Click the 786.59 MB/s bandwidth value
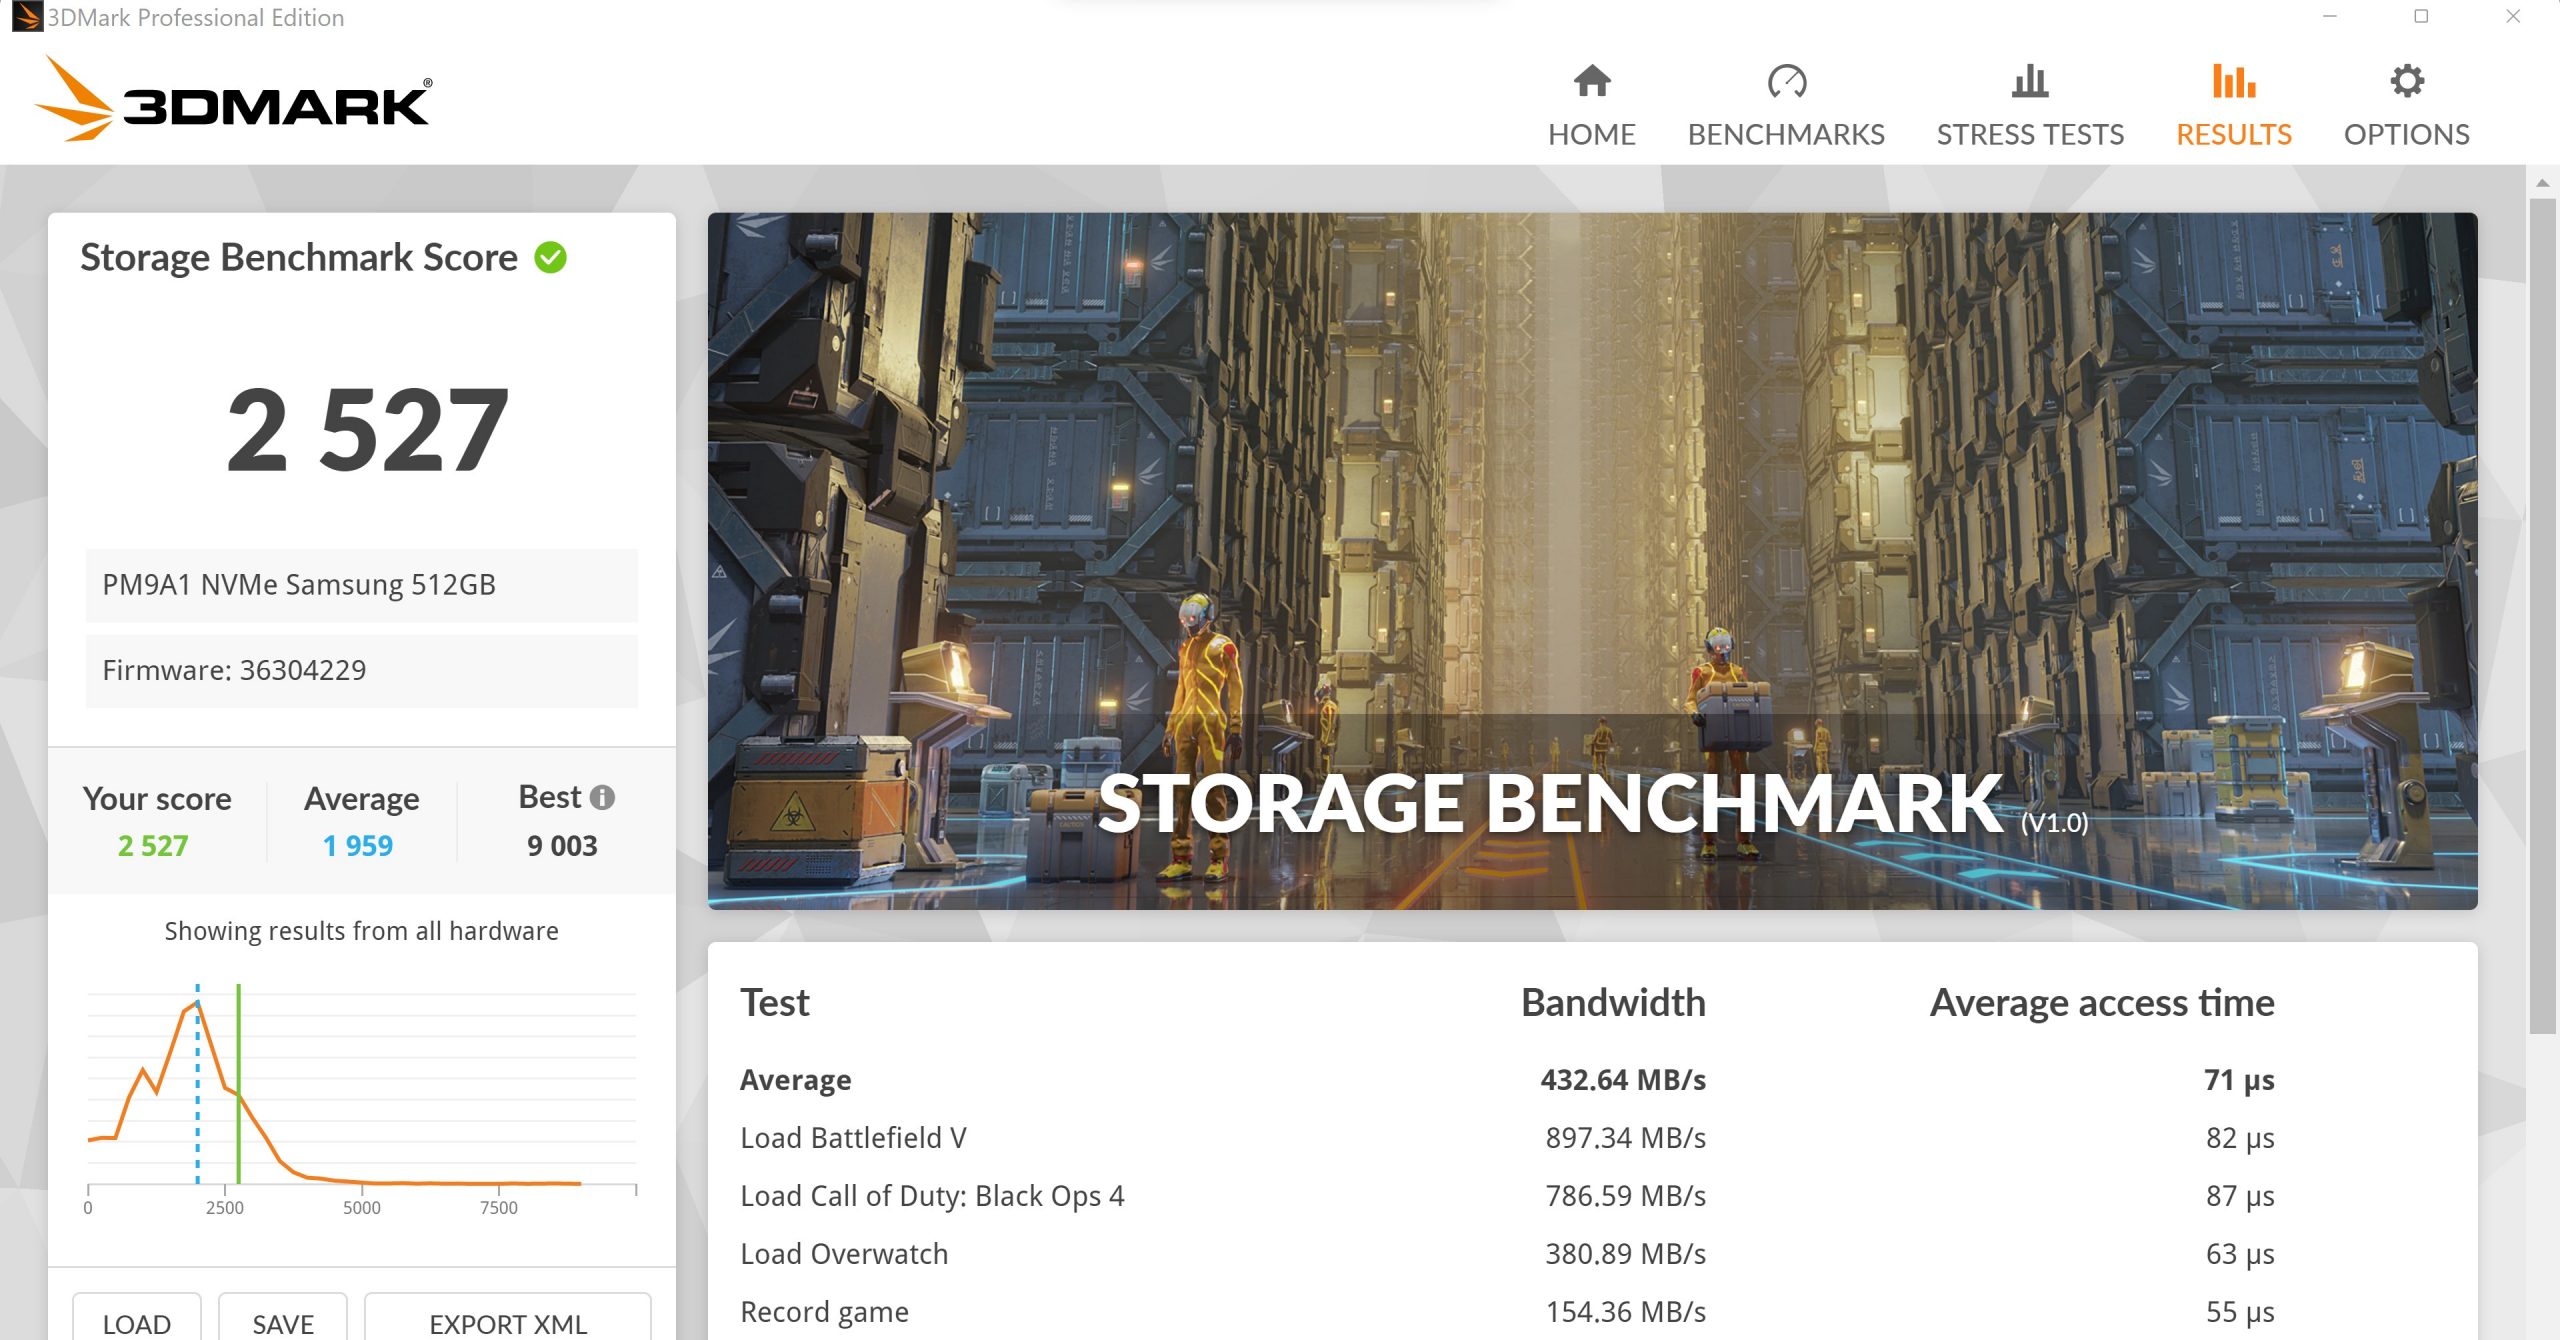Image resolution: width=2560 pixels, height=1340 pixels. [1626, 1196]
